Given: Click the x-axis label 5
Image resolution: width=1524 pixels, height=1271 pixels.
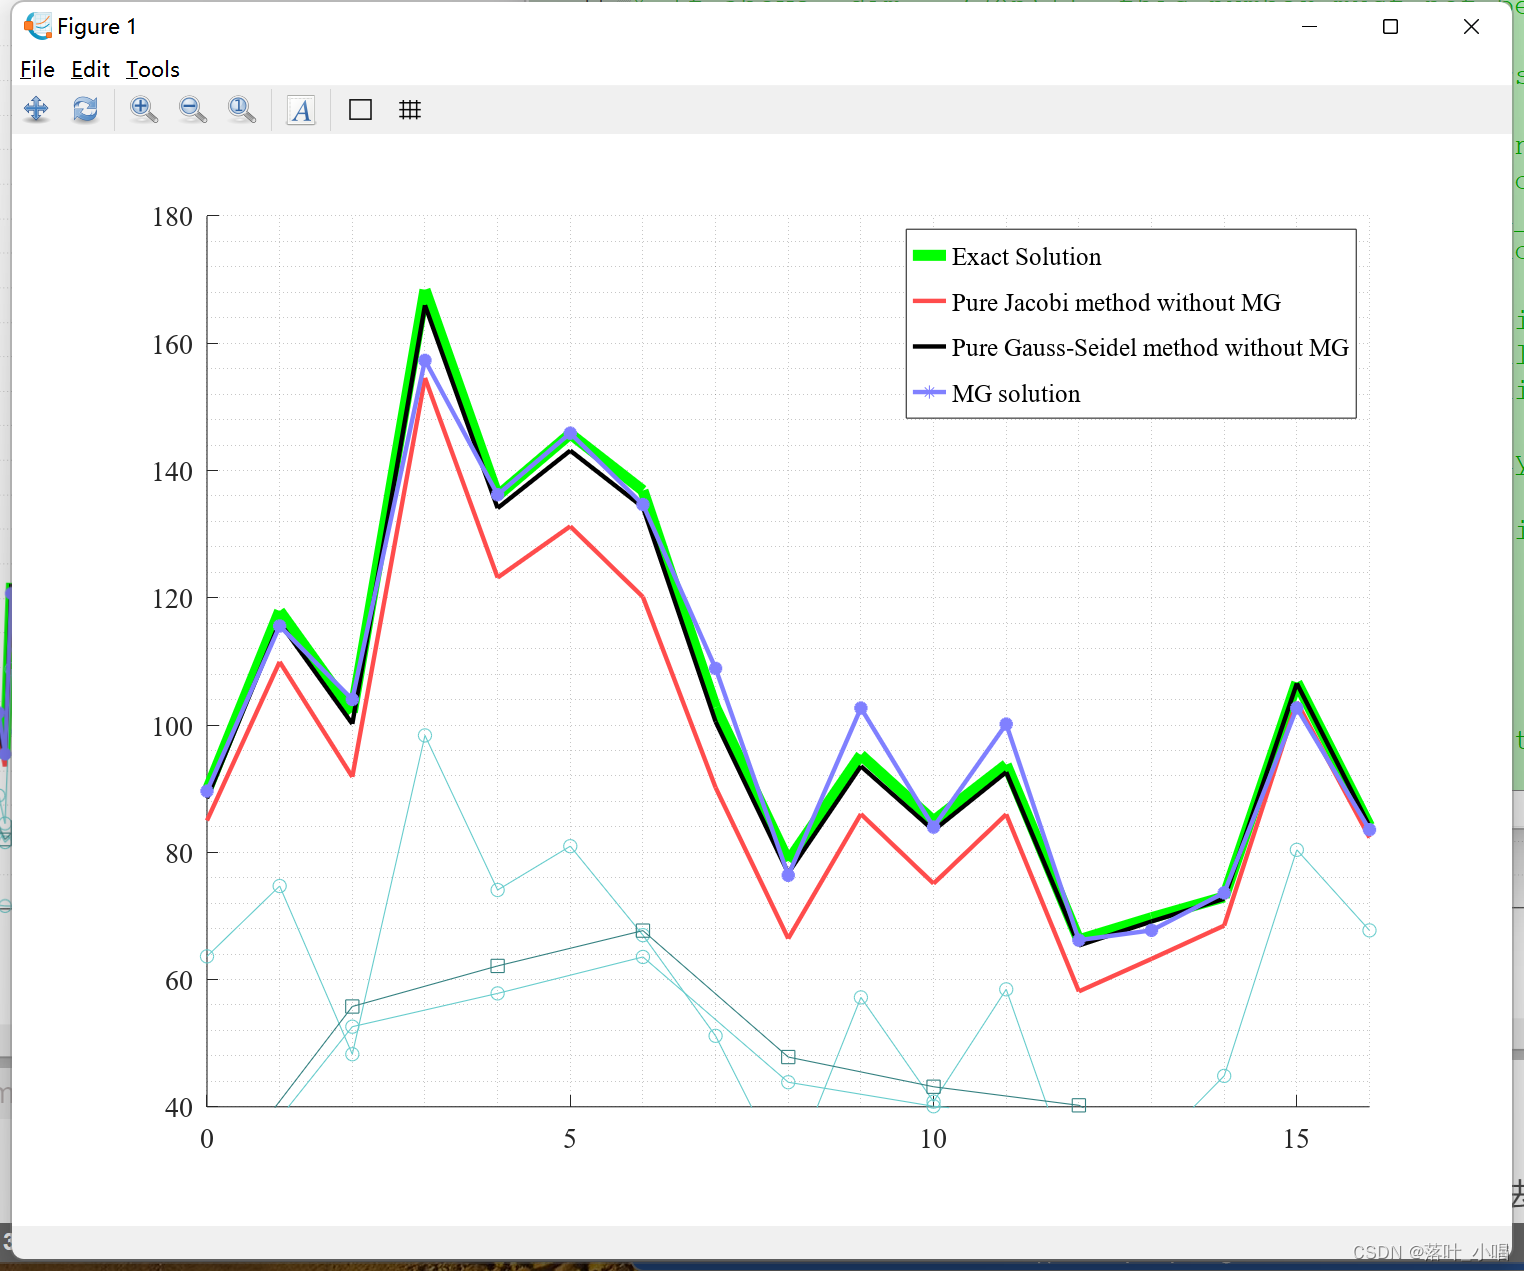Looking at the screenshot, I should 570,1138.
